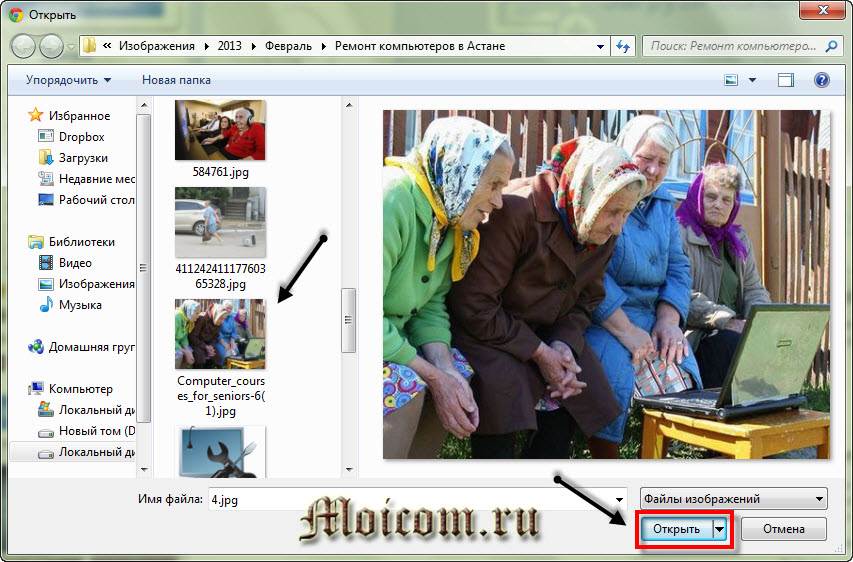853x562 pixels.
Task: Open the Help question mark icon
Action: click(x=822, y=80)
